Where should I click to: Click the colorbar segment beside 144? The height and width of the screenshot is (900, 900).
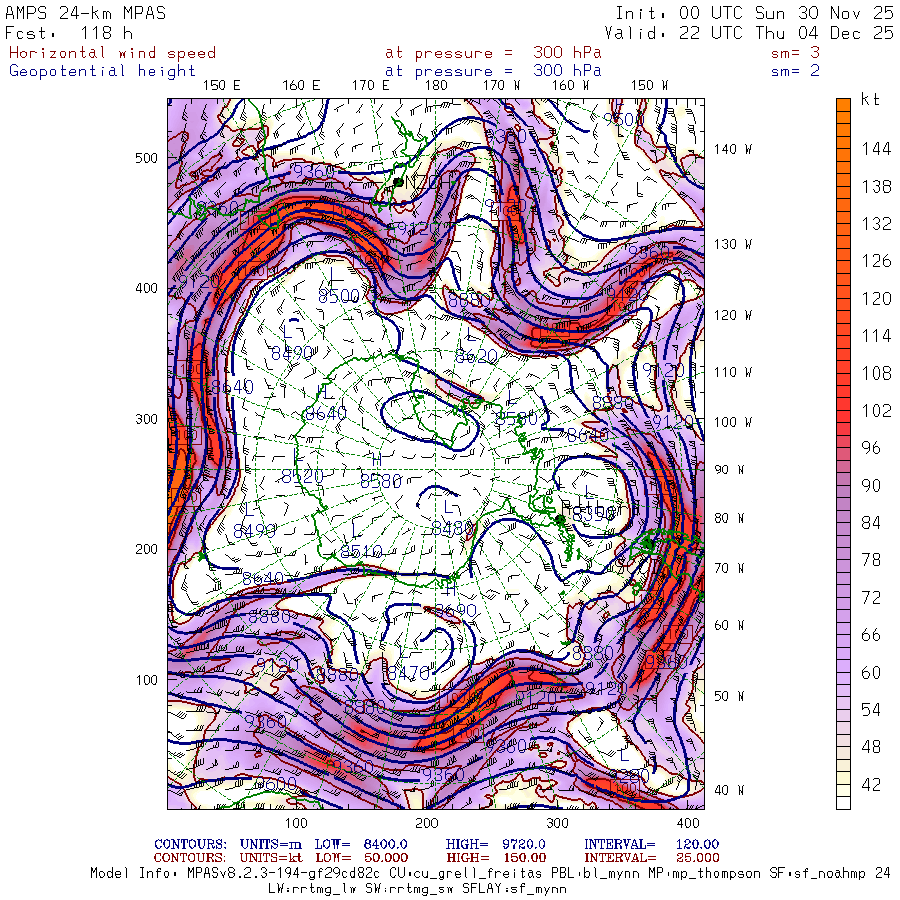coord(843,149)
